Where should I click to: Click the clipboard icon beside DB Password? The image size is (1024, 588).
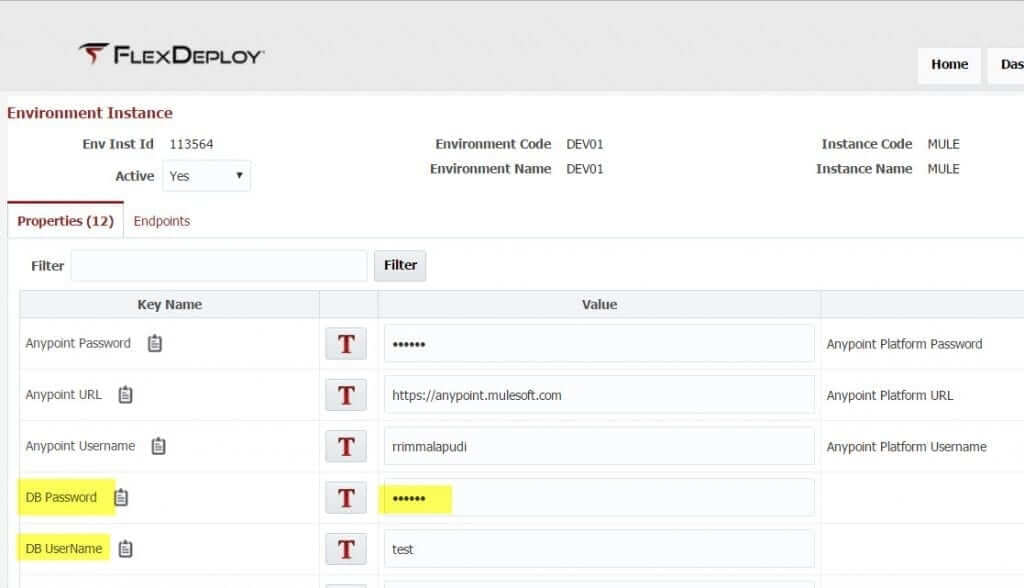point(121,497)
